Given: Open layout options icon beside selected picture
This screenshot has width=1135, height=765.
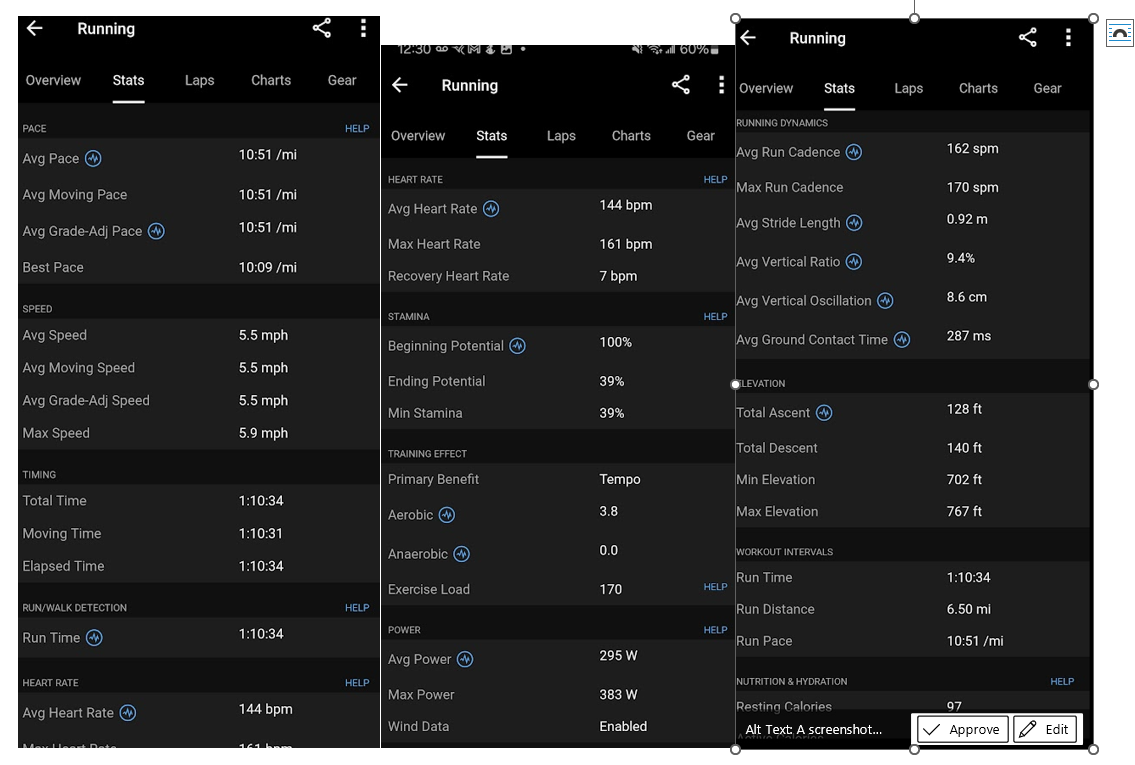Looking at the screenshot, I should click(1120, 33).
